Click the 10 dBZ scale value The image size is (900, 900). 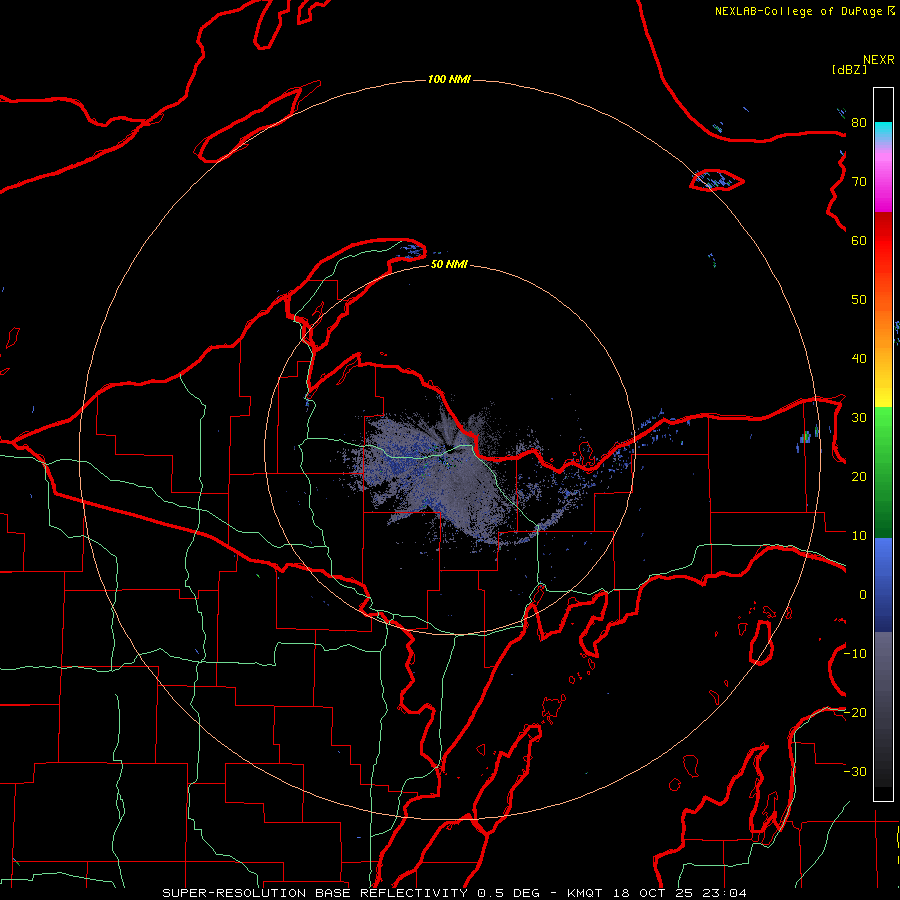859,536
